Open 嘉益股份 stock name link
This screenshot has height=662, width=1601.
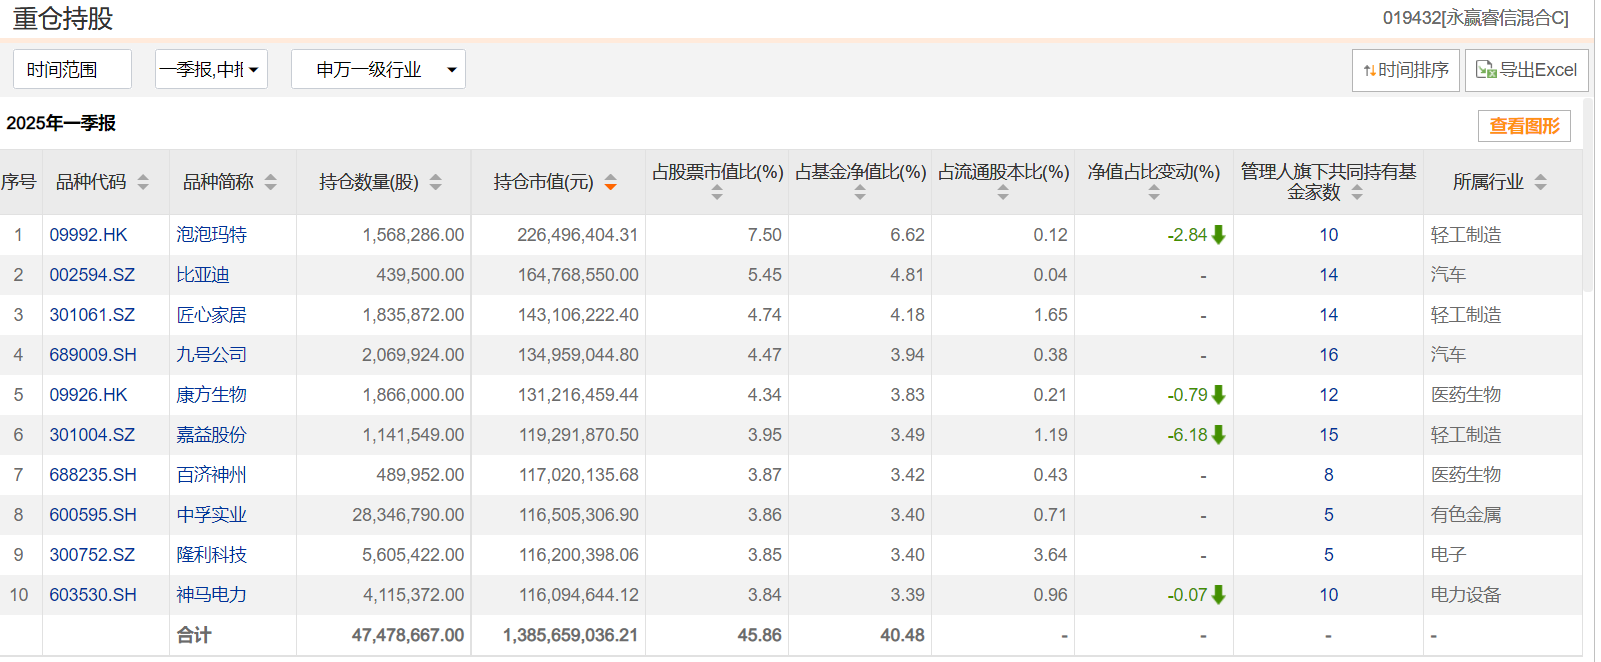click(211, 435)
